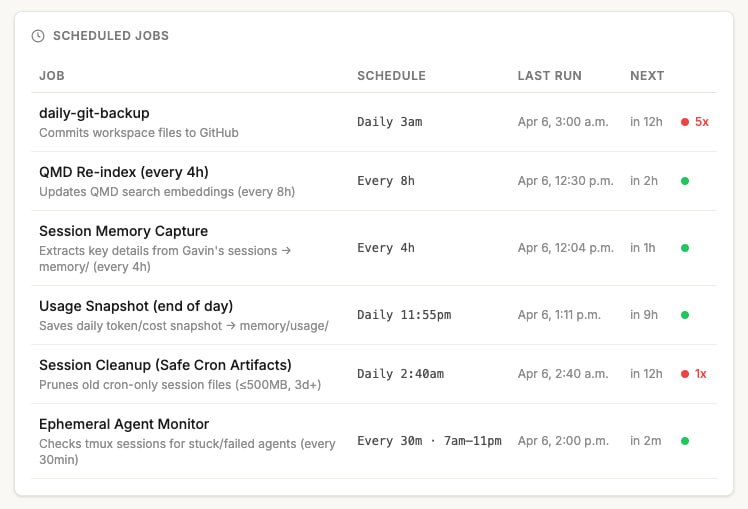Click last run 'Apr 6, 3:00 a.m.'
748x509 pixels.
[x=563, y=122]
